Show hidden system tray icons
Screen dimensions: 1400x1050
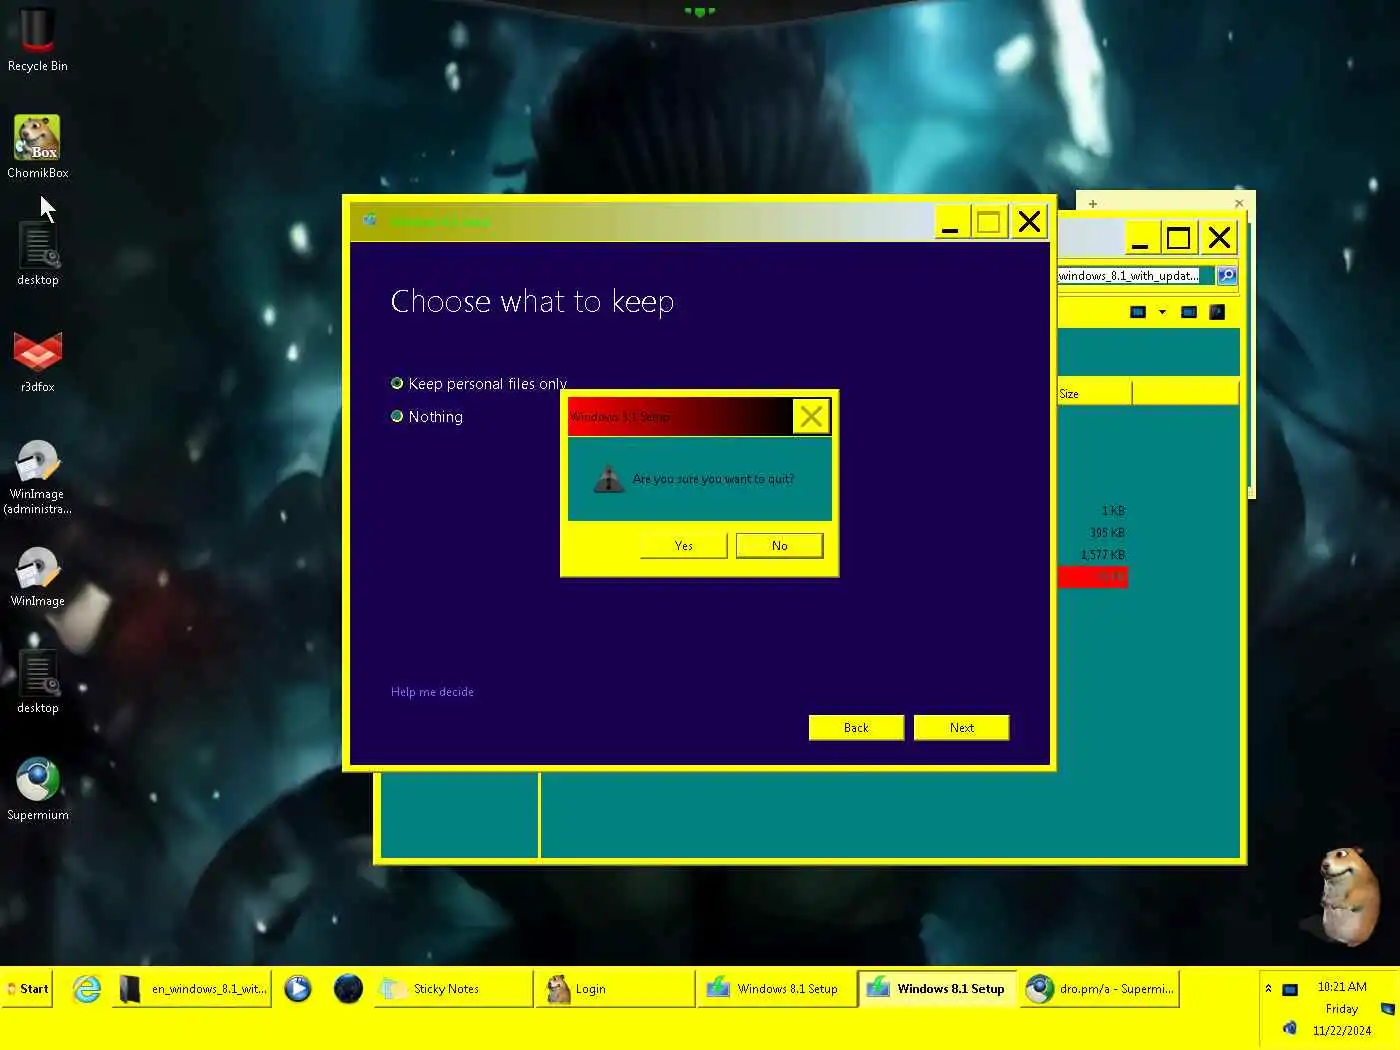tap(1268, 988)
